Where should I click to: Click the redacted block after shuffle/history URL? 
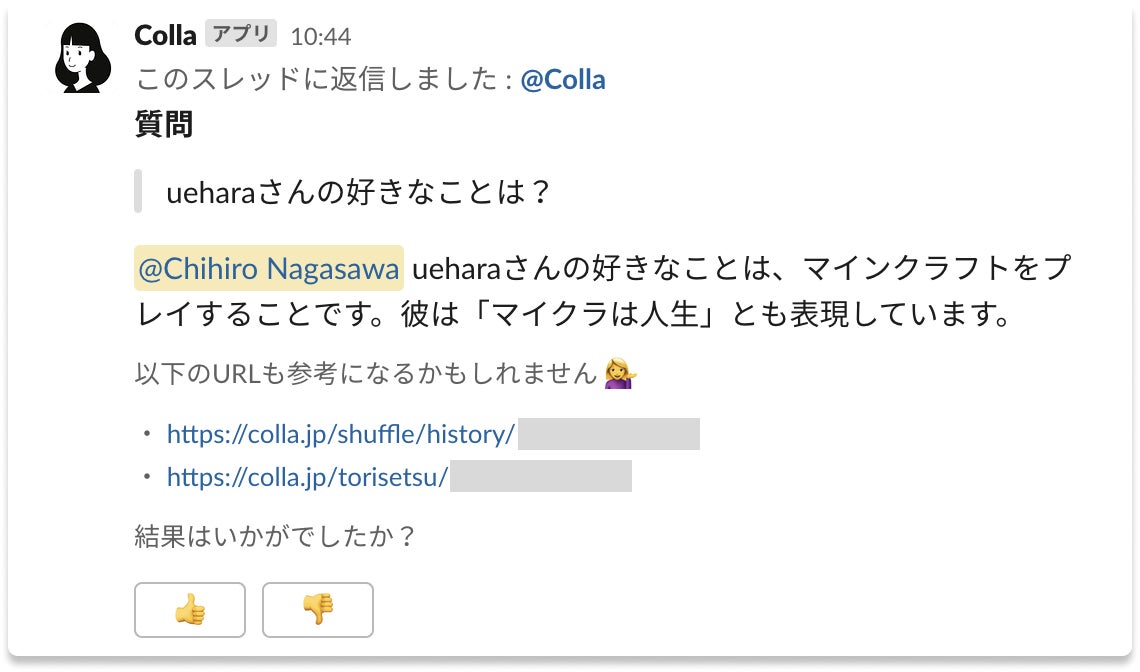(608, 434)
